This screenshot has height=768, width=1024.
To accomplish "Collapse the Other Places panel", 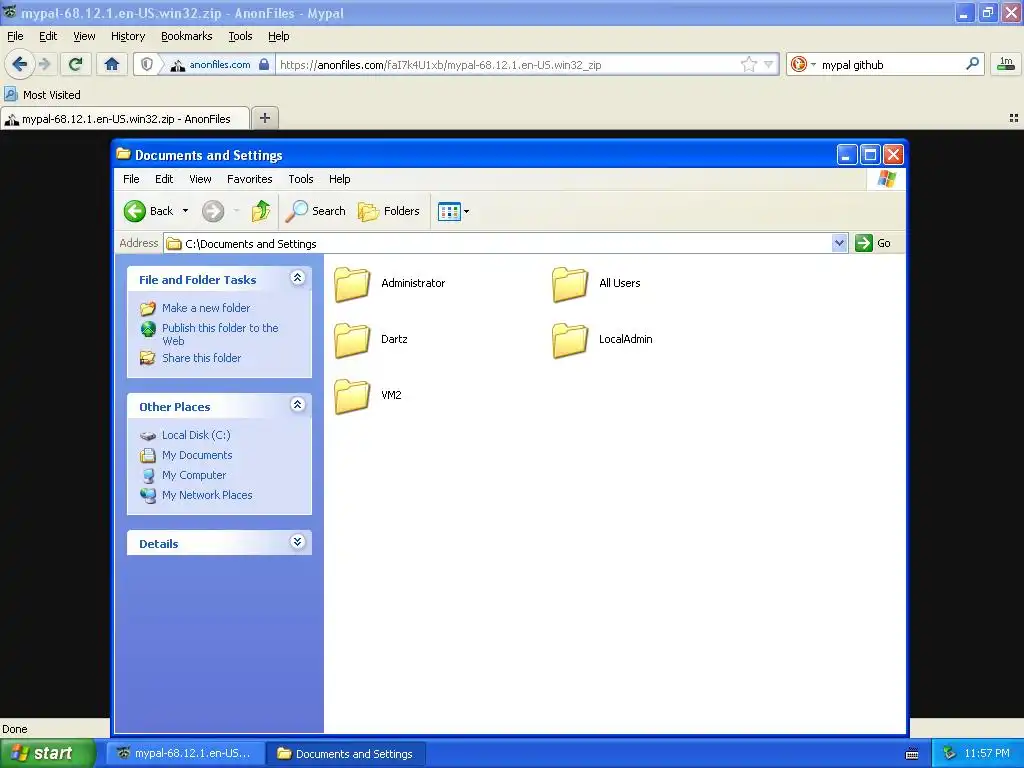I will [297, 405].
